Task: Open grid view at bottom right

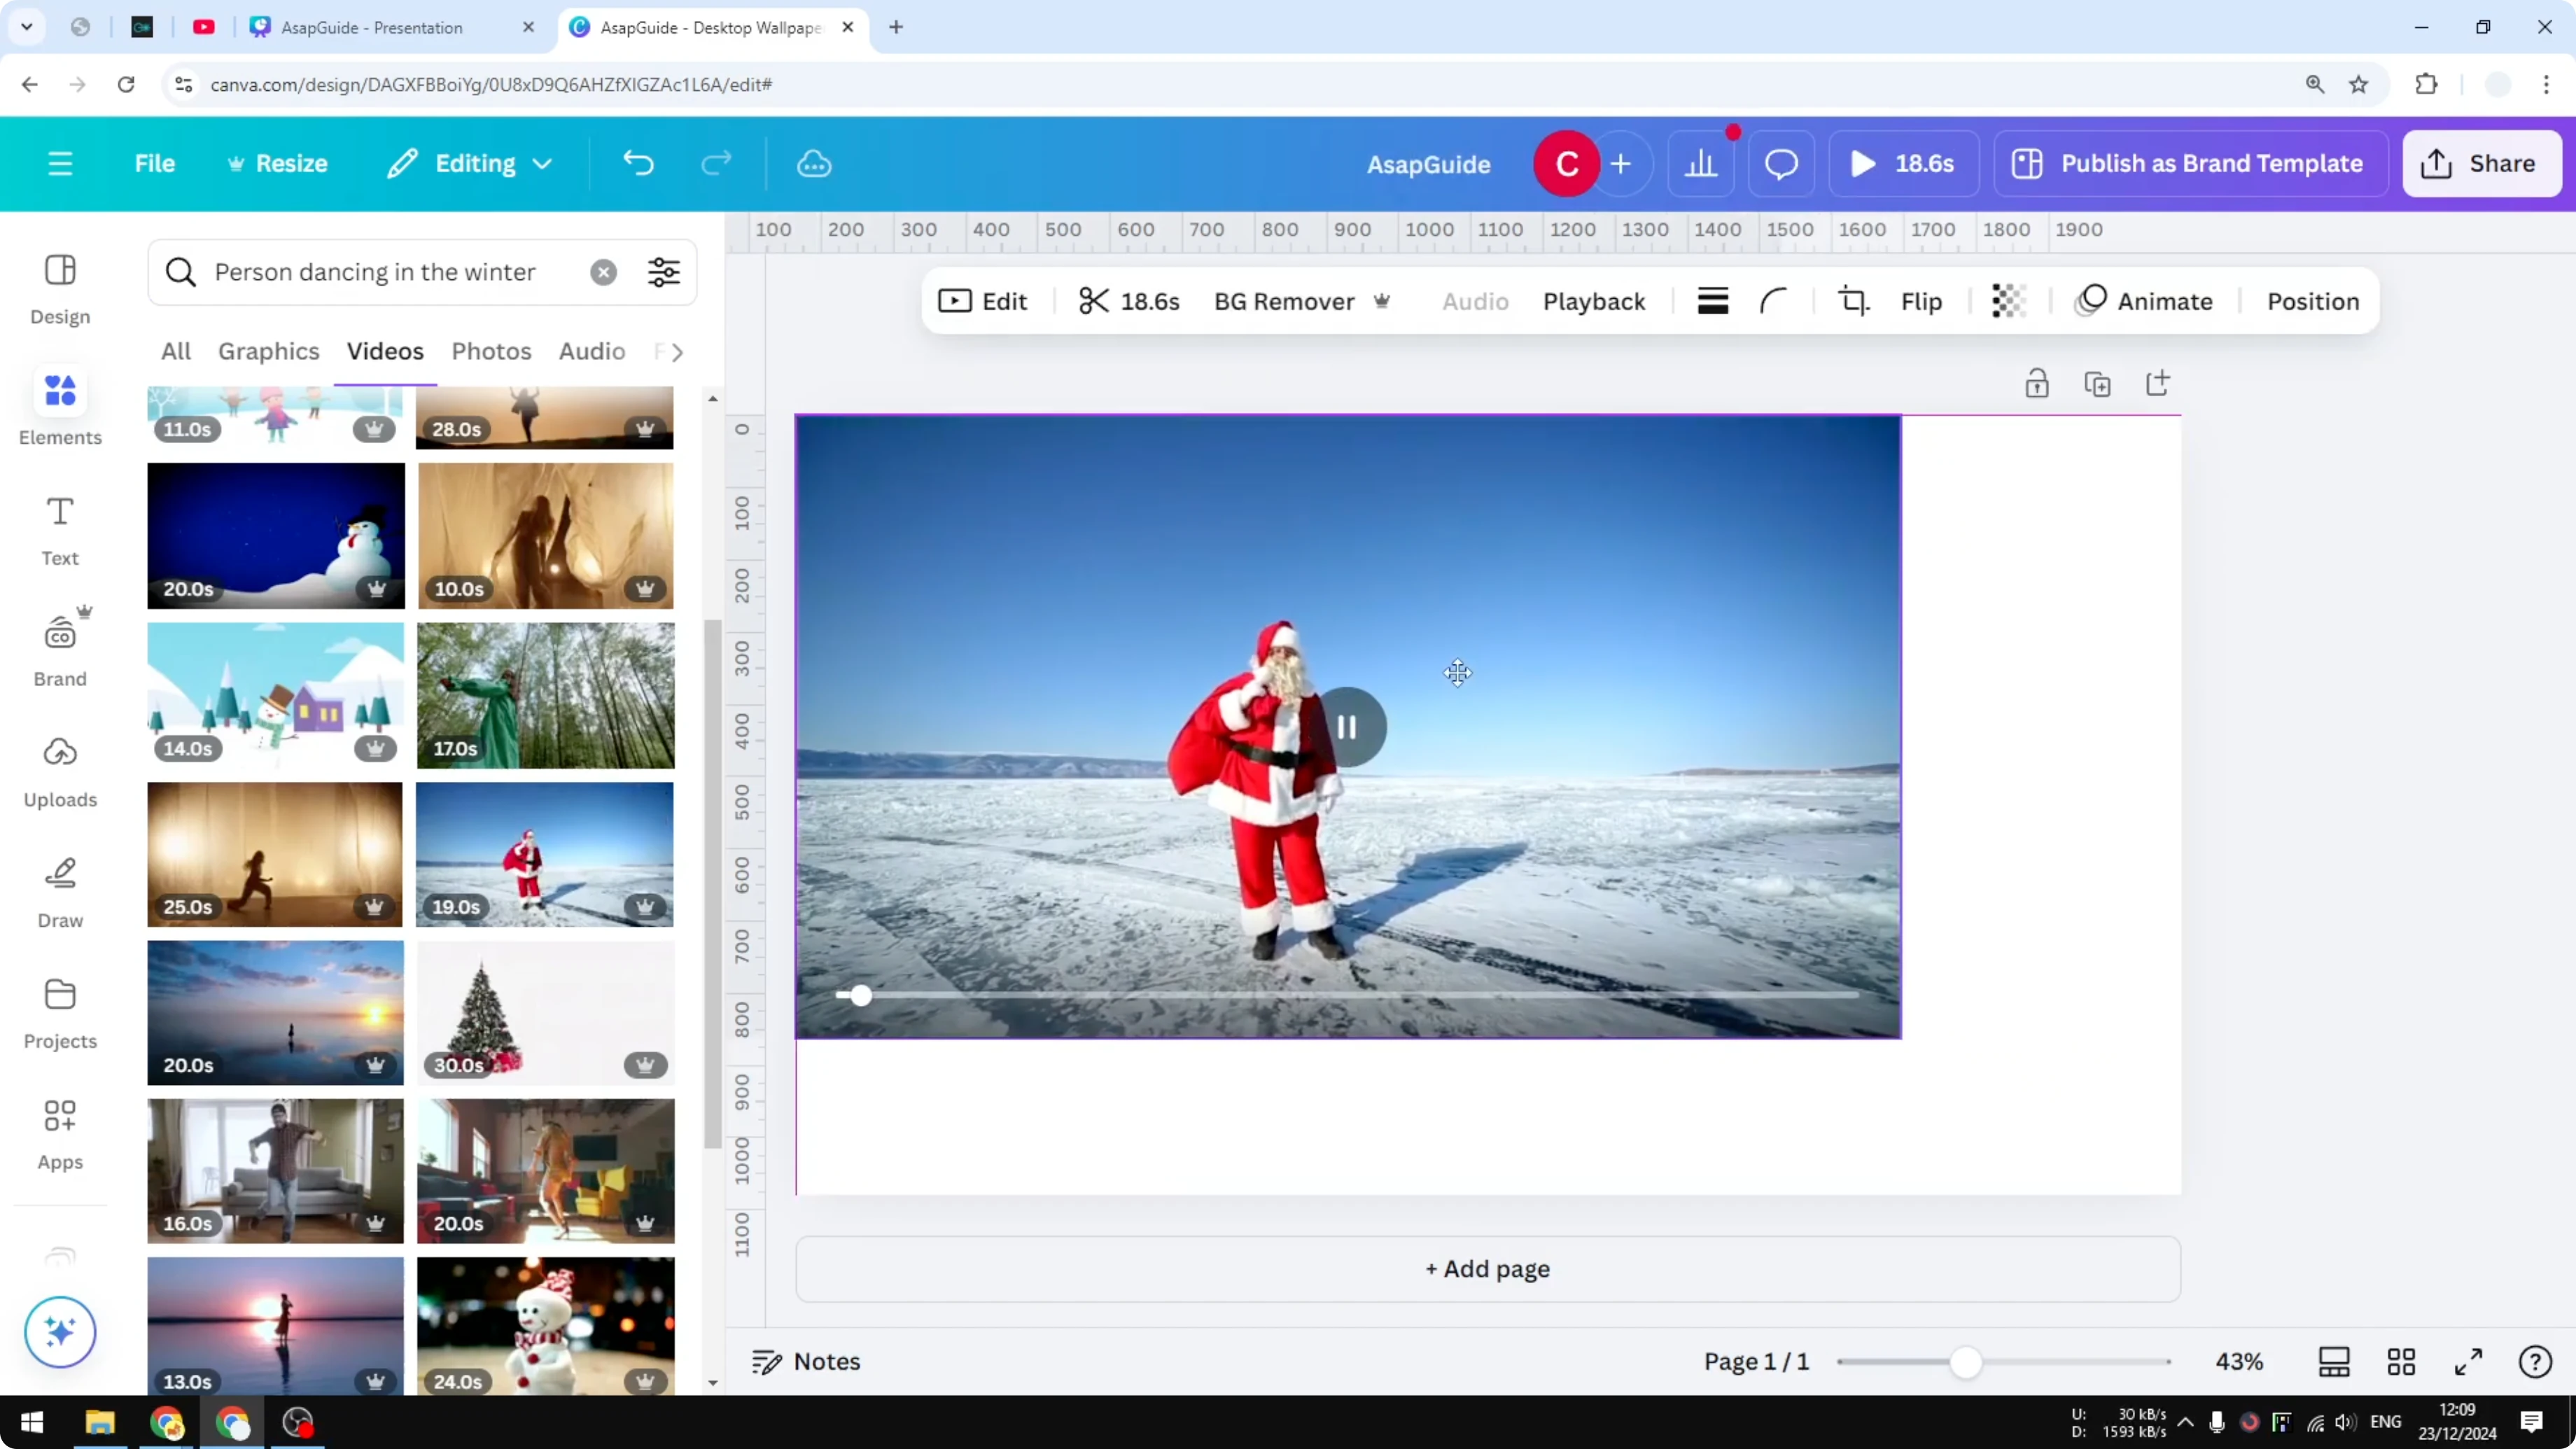Action: [x=2402, y=1362]
